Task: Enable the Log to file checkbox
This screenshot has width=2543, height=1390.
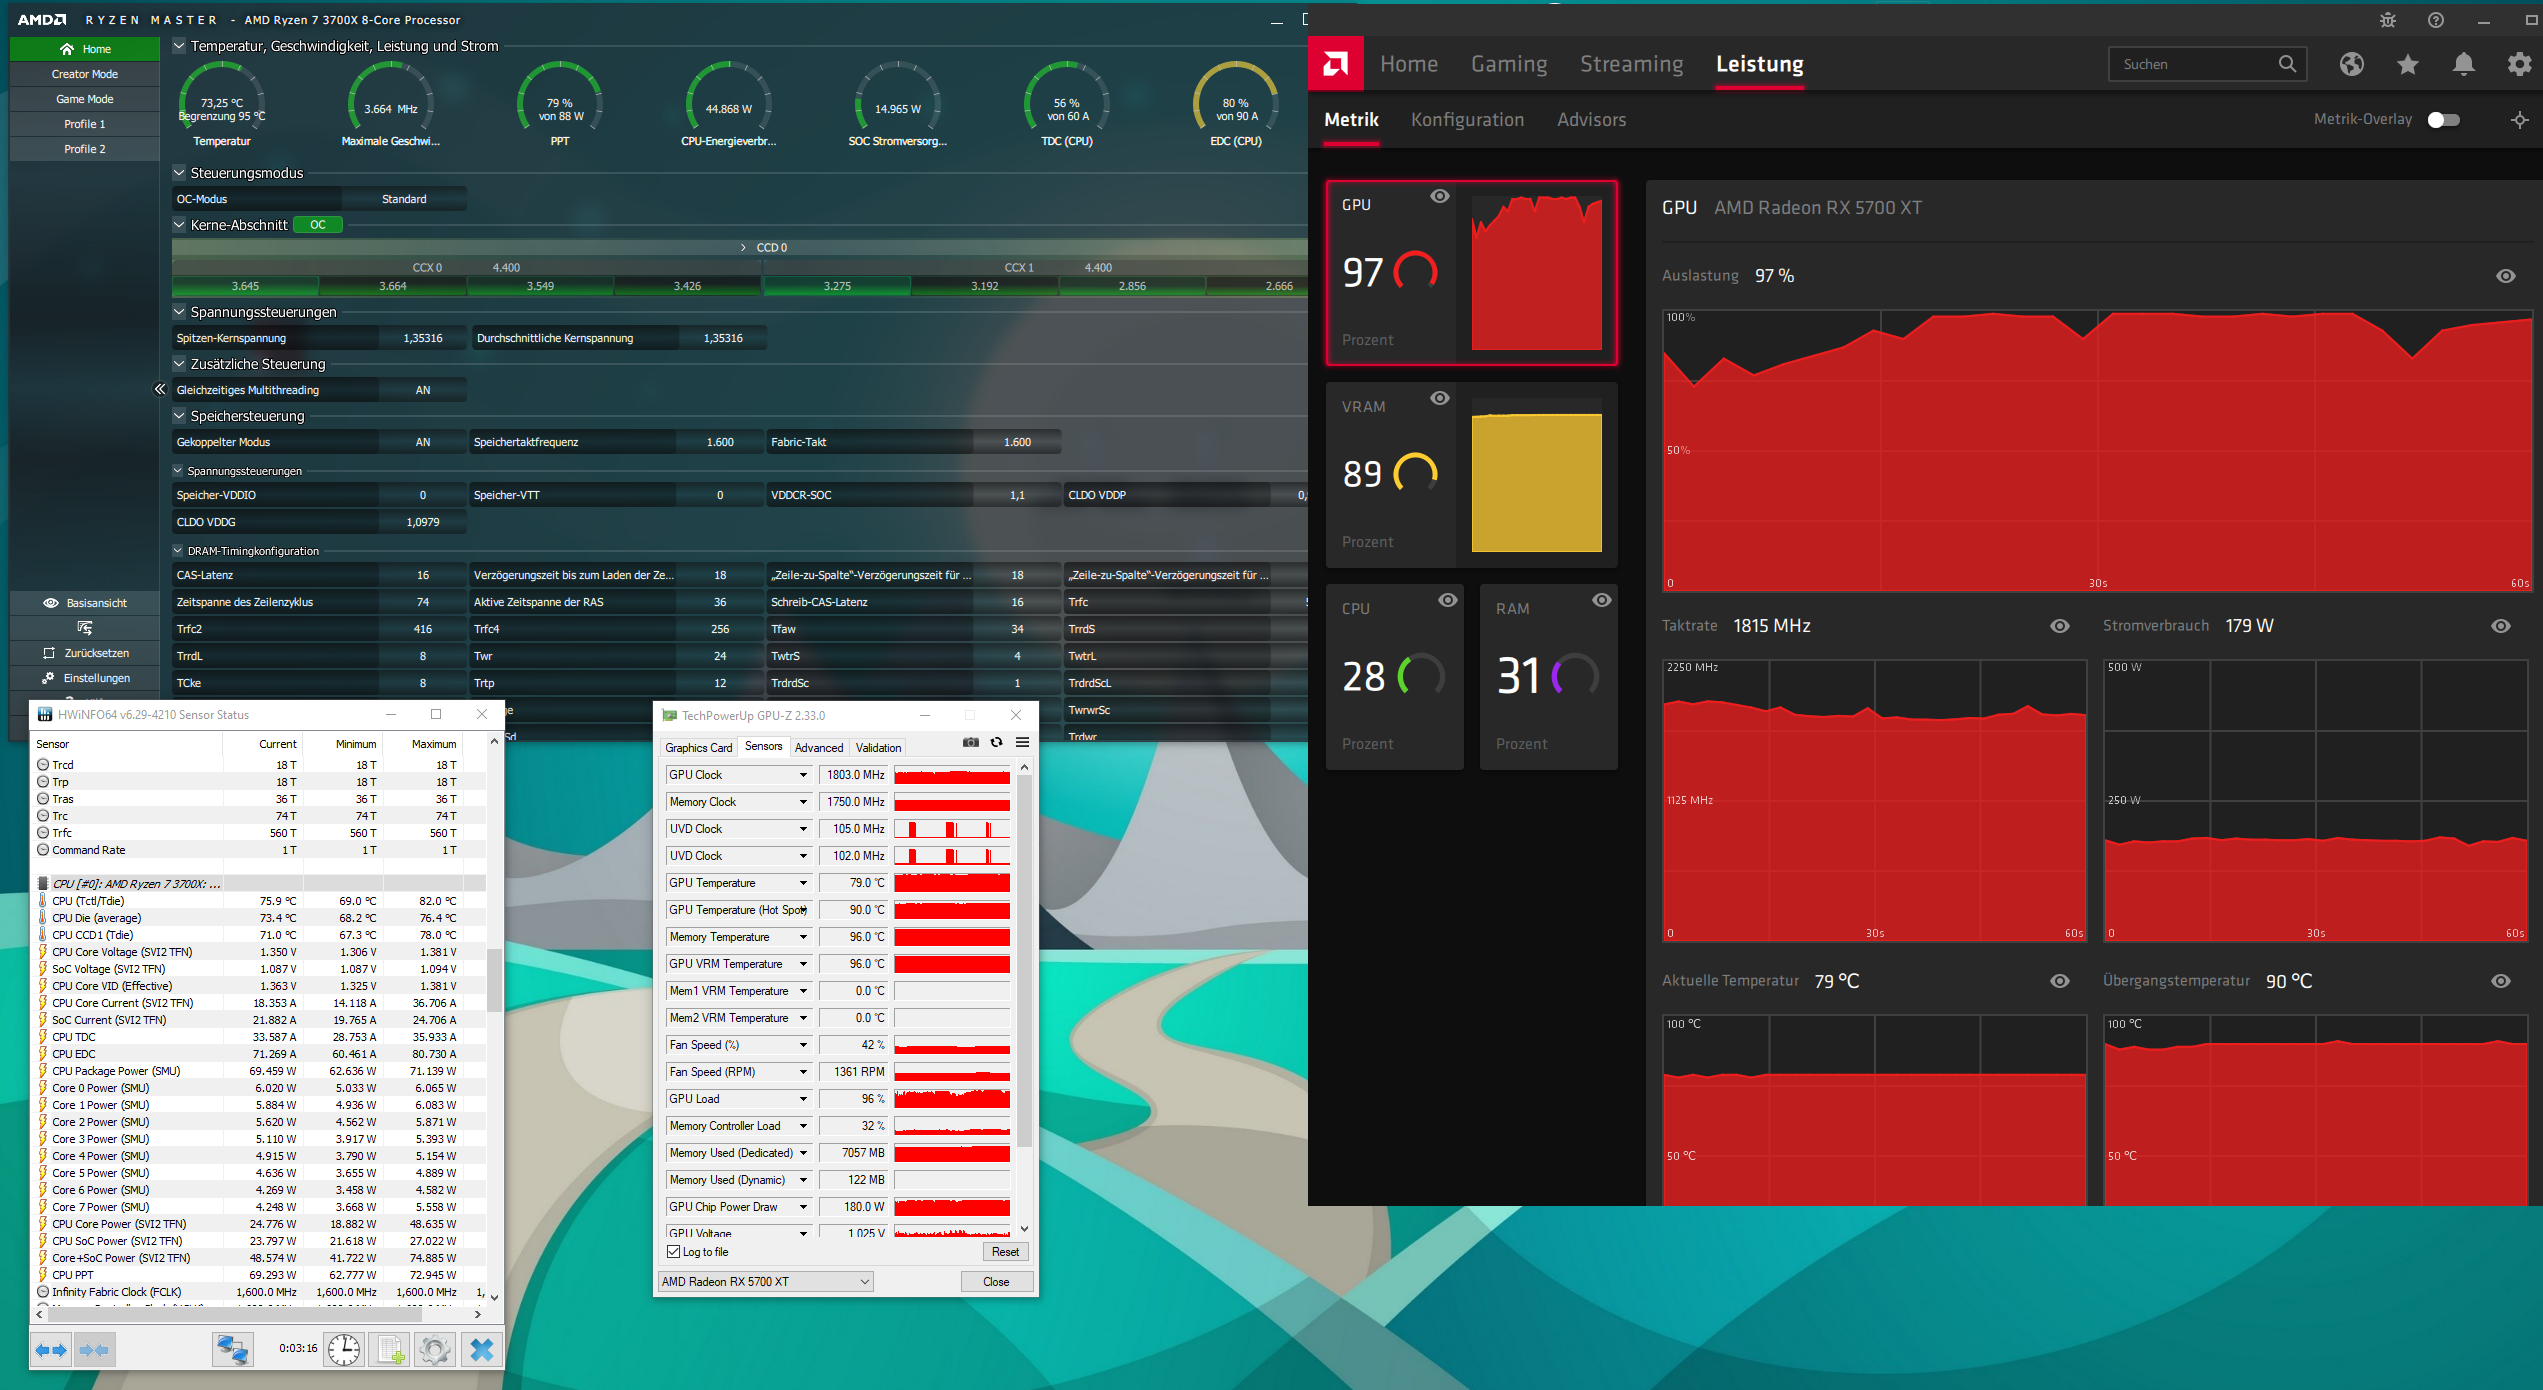Action: 673,1252
